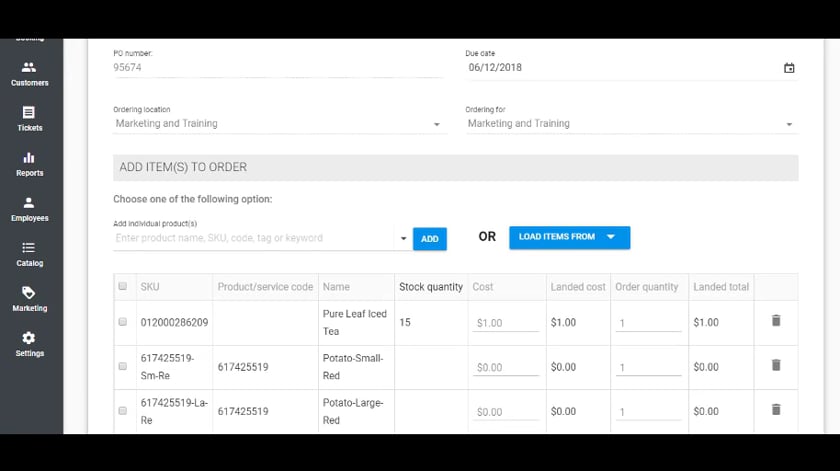840x471 pixels.
Task: Delete the Potato-Small-Red row
Action: [x=776, y=365]
